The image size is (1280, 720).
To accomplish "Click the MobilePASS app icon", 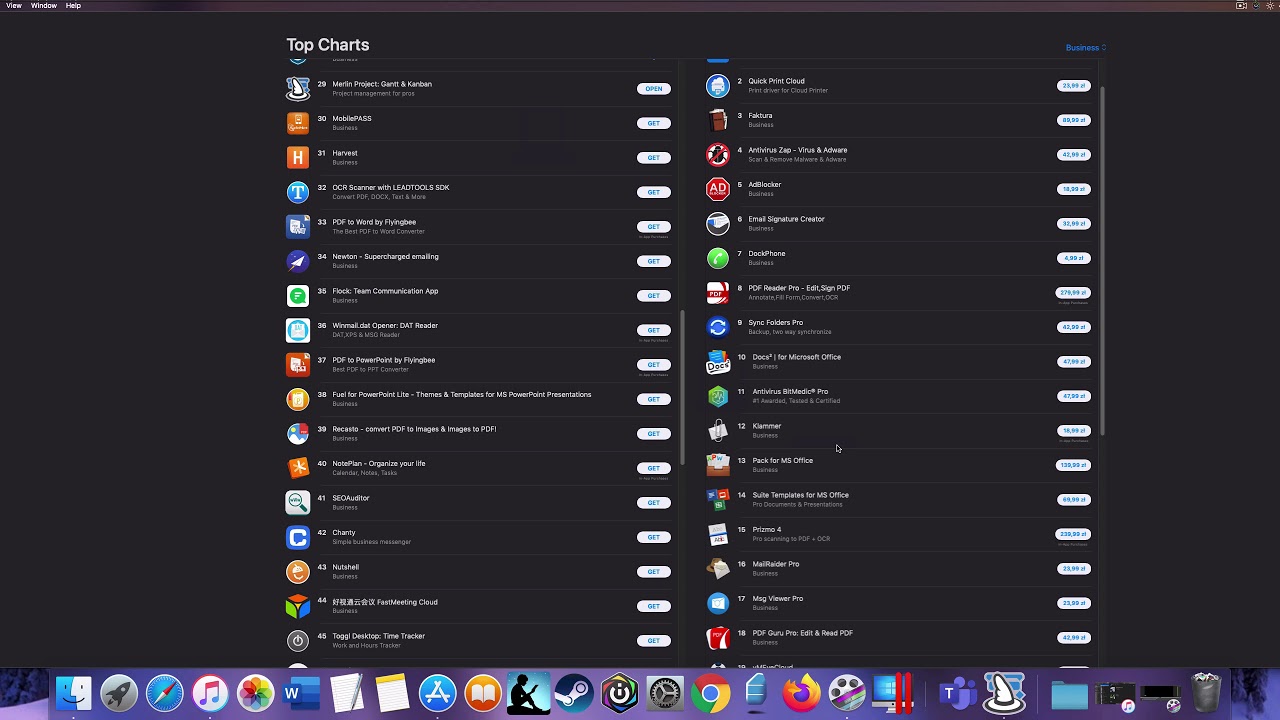I will point(298,123).
